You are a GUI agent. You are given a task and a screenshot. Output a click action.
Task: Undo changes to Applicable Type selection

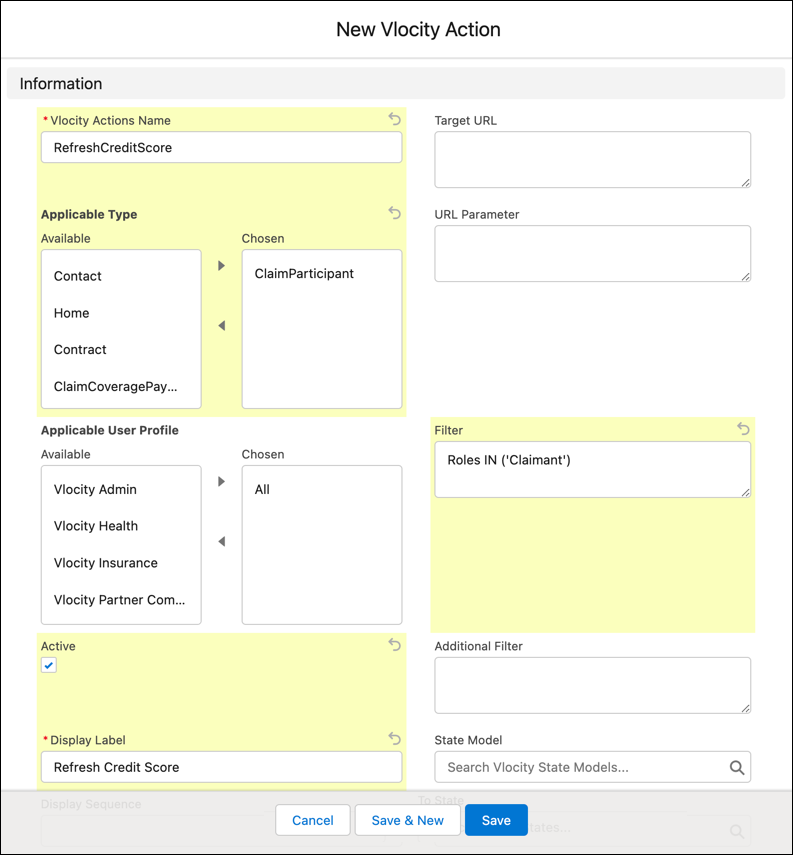(394, 213)
